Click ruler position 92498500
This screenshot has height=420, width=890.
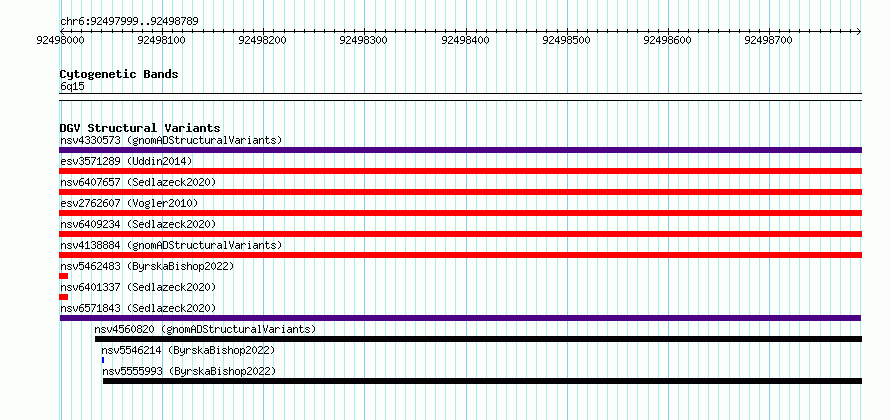[566, 40]
